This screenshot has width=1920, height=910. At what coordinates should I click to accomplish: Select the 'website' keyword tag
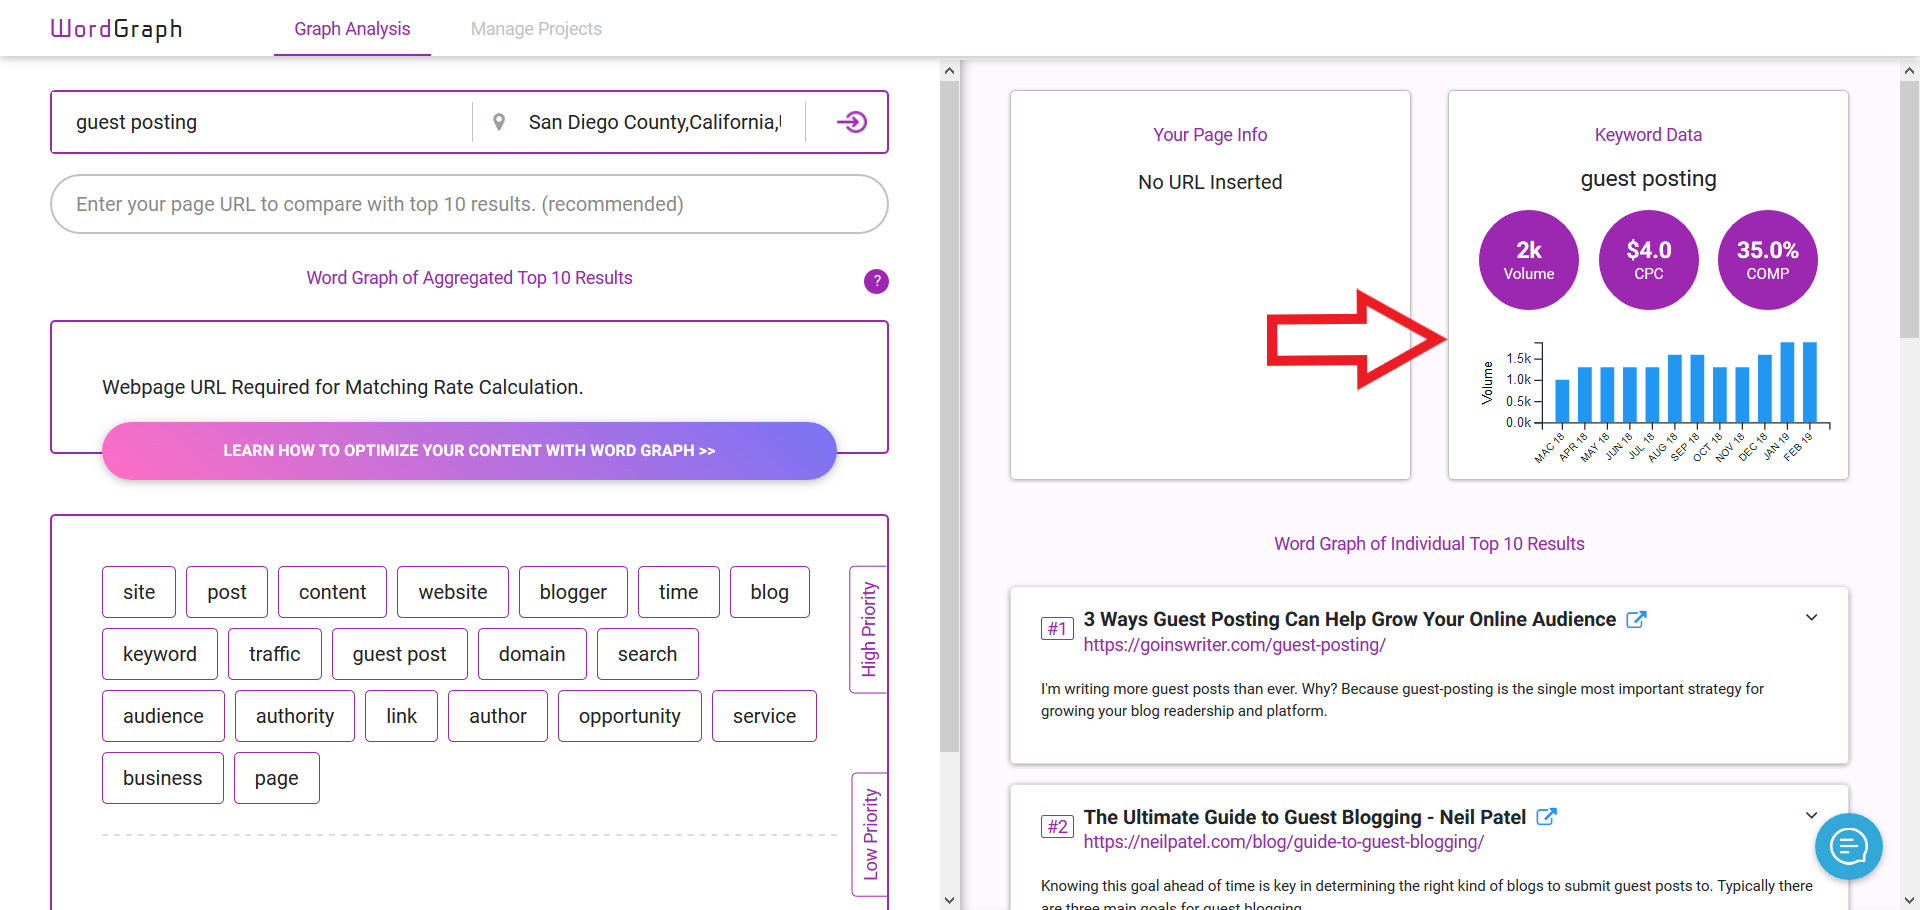pos(453,592)
